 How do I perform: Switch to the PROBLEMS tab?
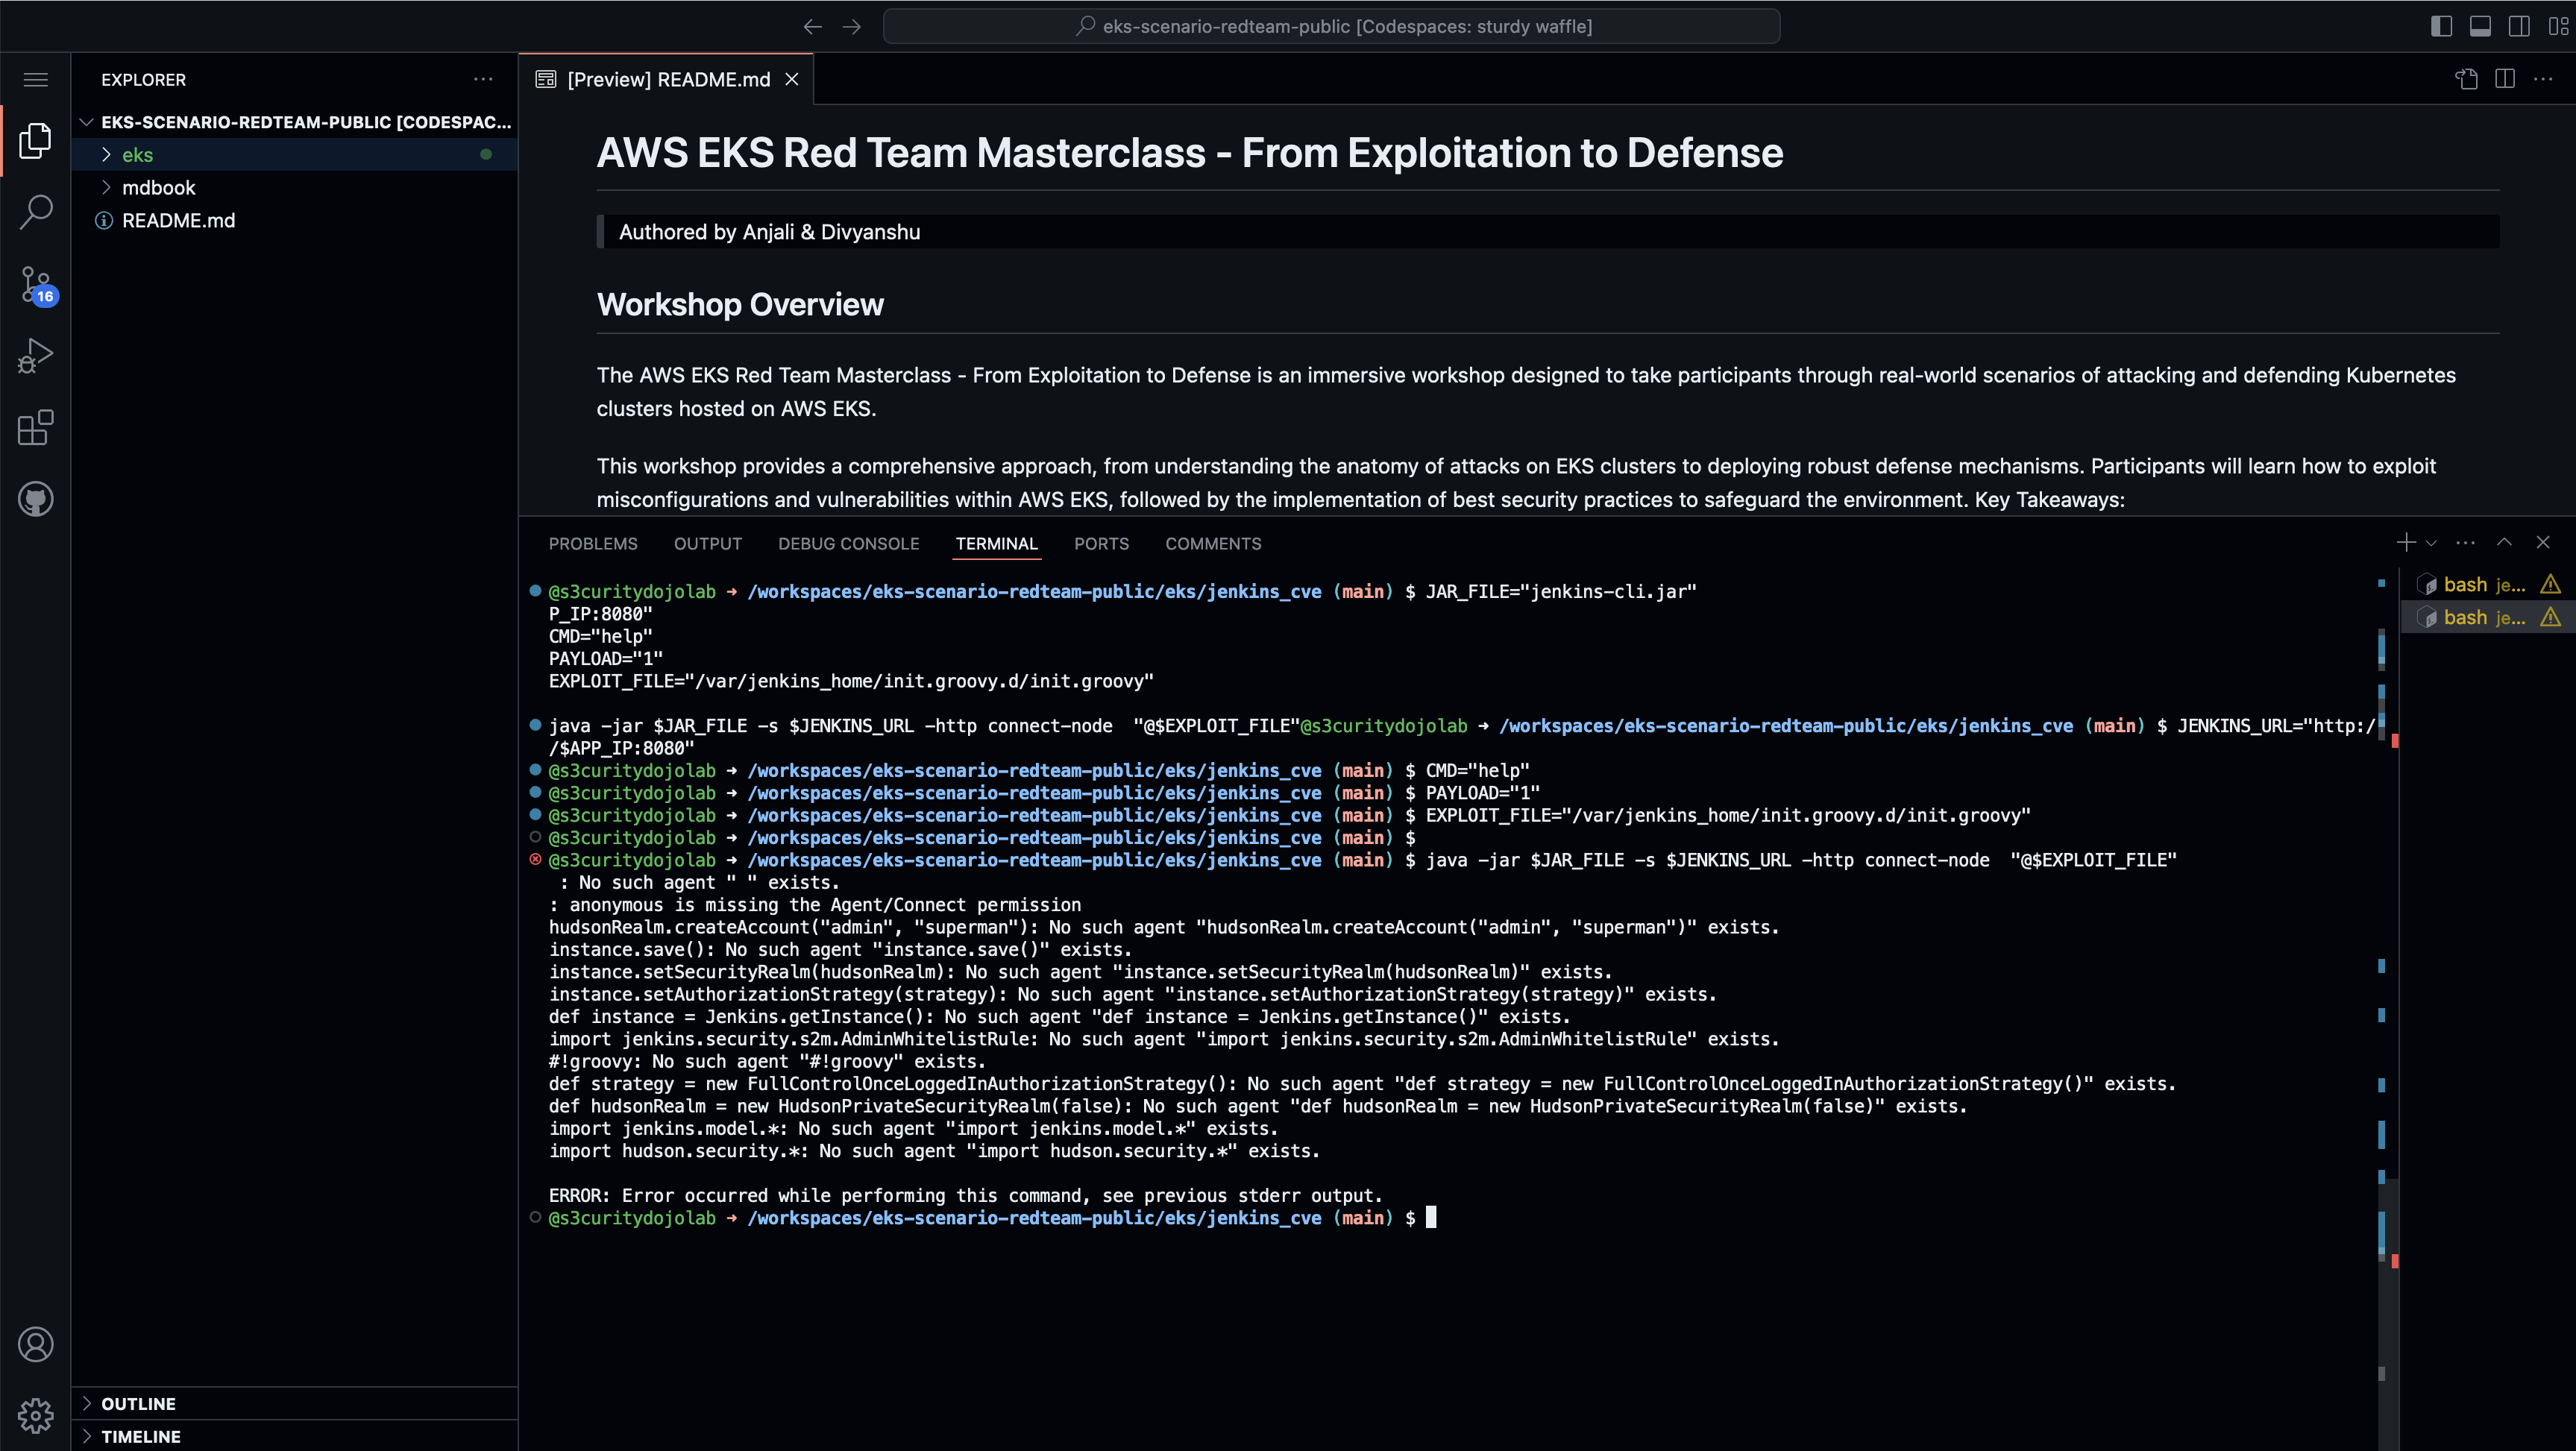[592, 544]
